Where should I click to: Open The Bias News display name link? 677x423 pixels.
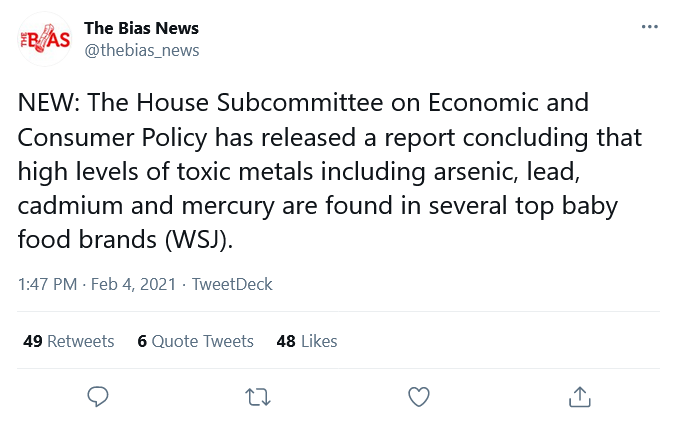(142, 28)
